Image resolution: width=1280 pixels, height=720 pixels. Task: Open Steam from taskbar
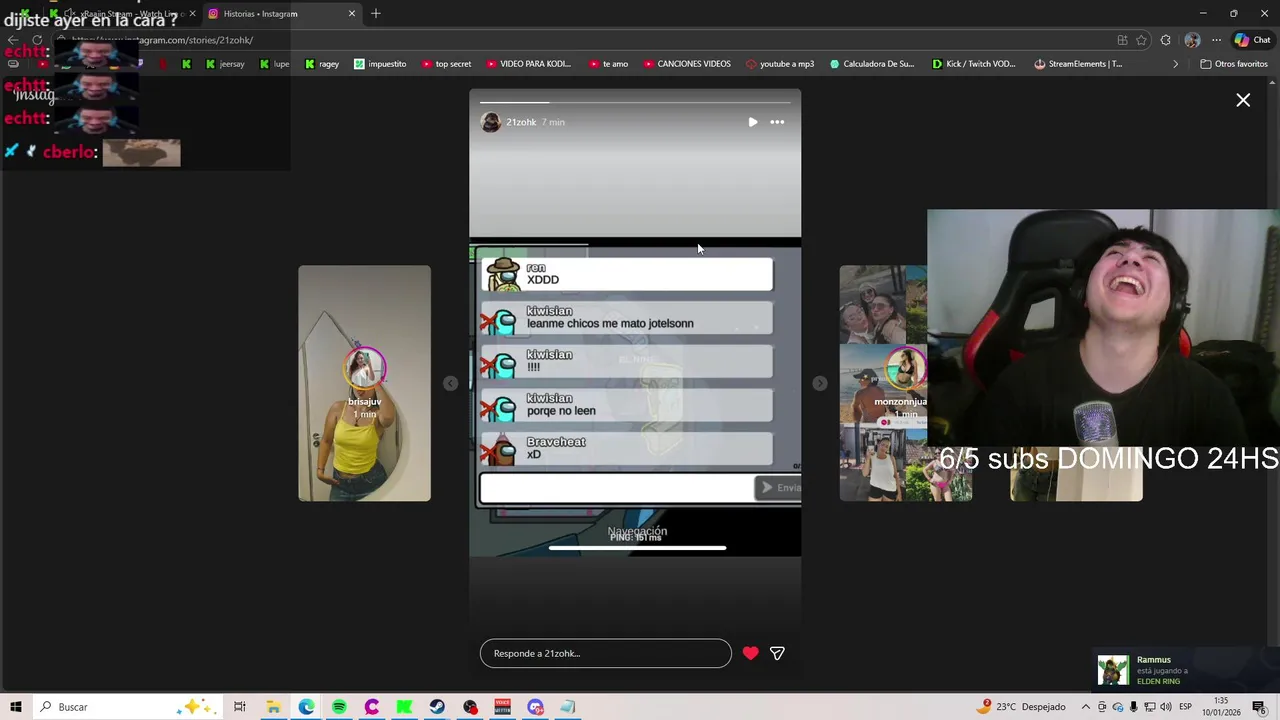coord(437,707)
